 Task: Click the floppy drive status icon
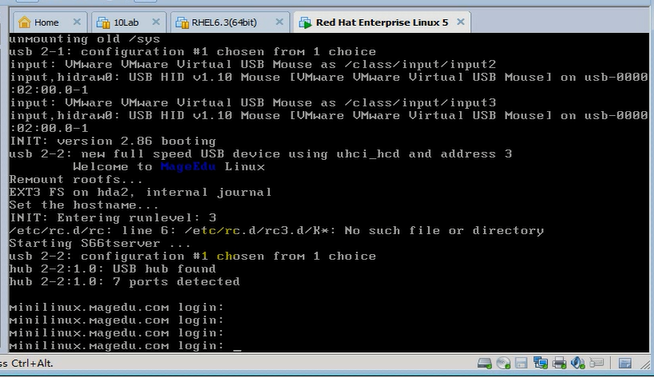click(521, 363)
